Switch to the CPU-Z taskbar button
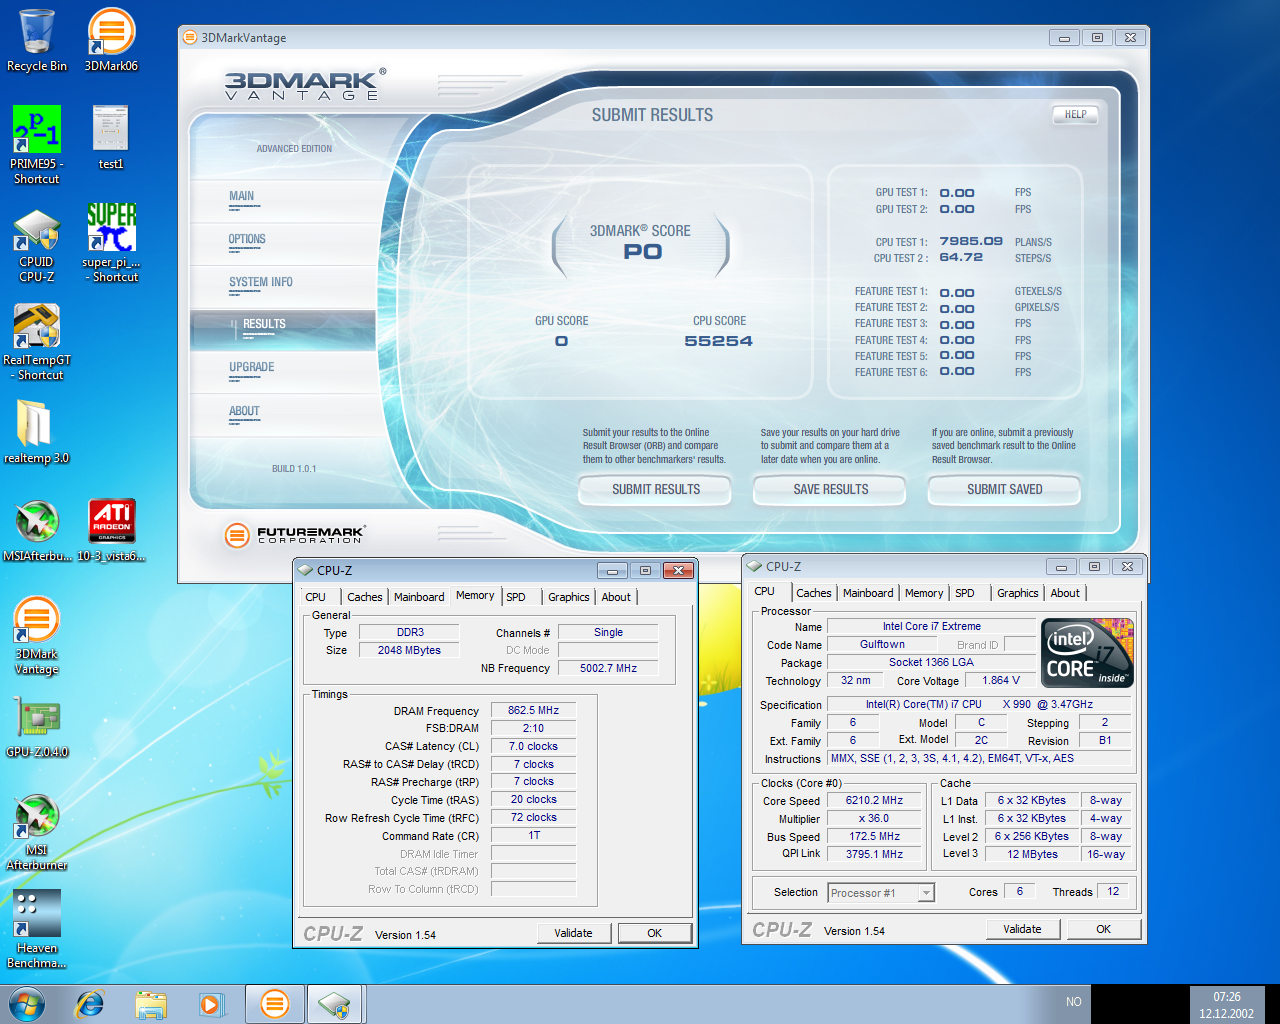1280x1024 pixels. (x=335, y=1004)
